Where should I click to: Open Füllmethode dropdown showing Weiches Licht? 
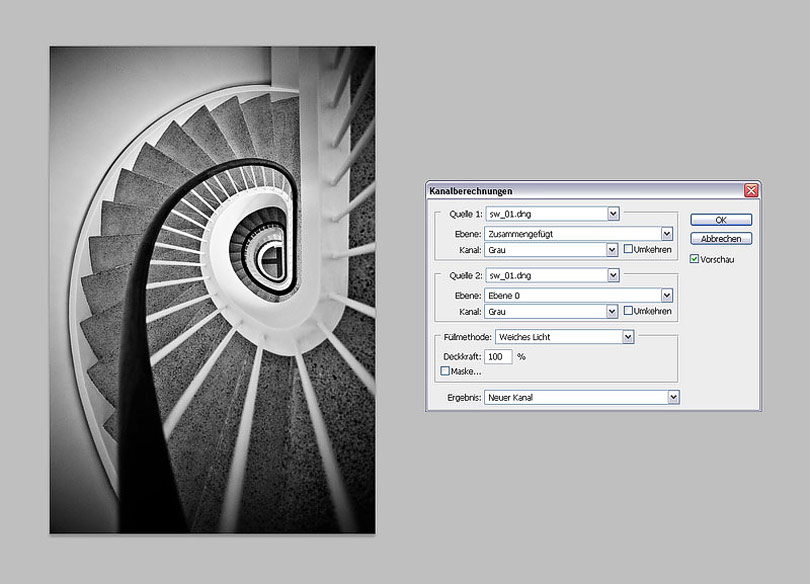click(564, 337)
